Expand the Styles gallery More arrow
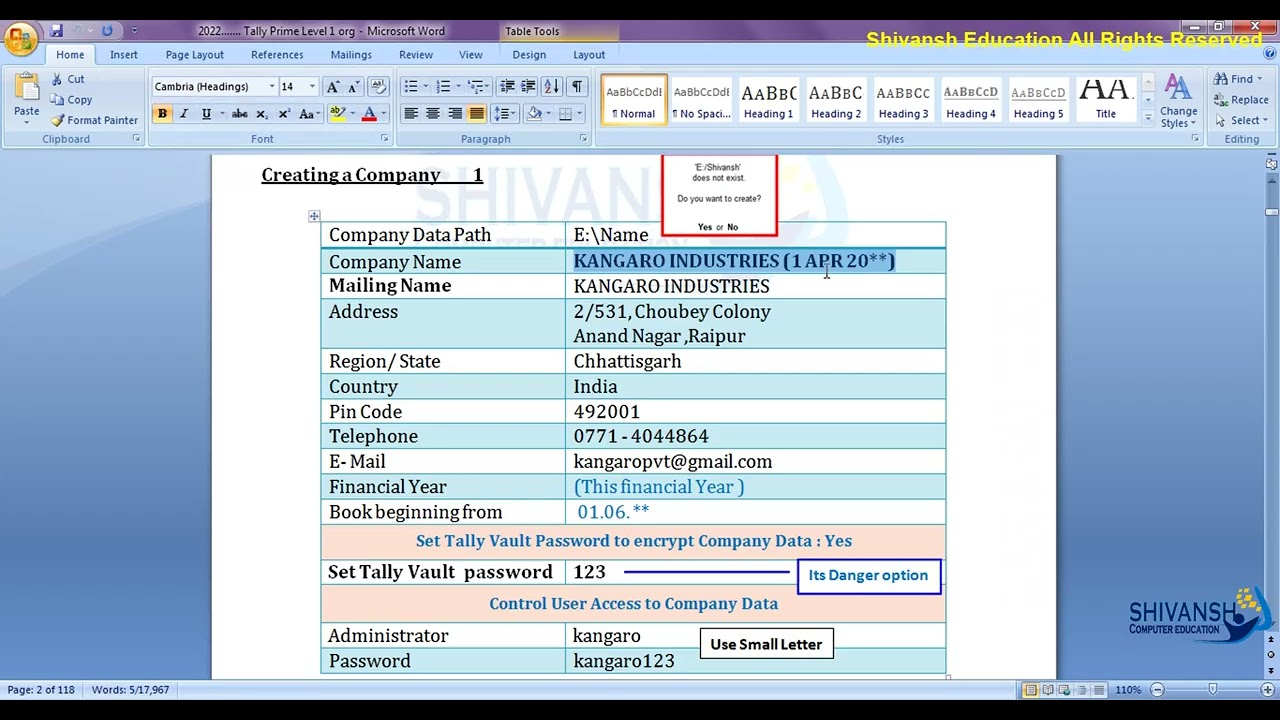This screenshot has height=720, width=1280. (x=1147, y=117)
